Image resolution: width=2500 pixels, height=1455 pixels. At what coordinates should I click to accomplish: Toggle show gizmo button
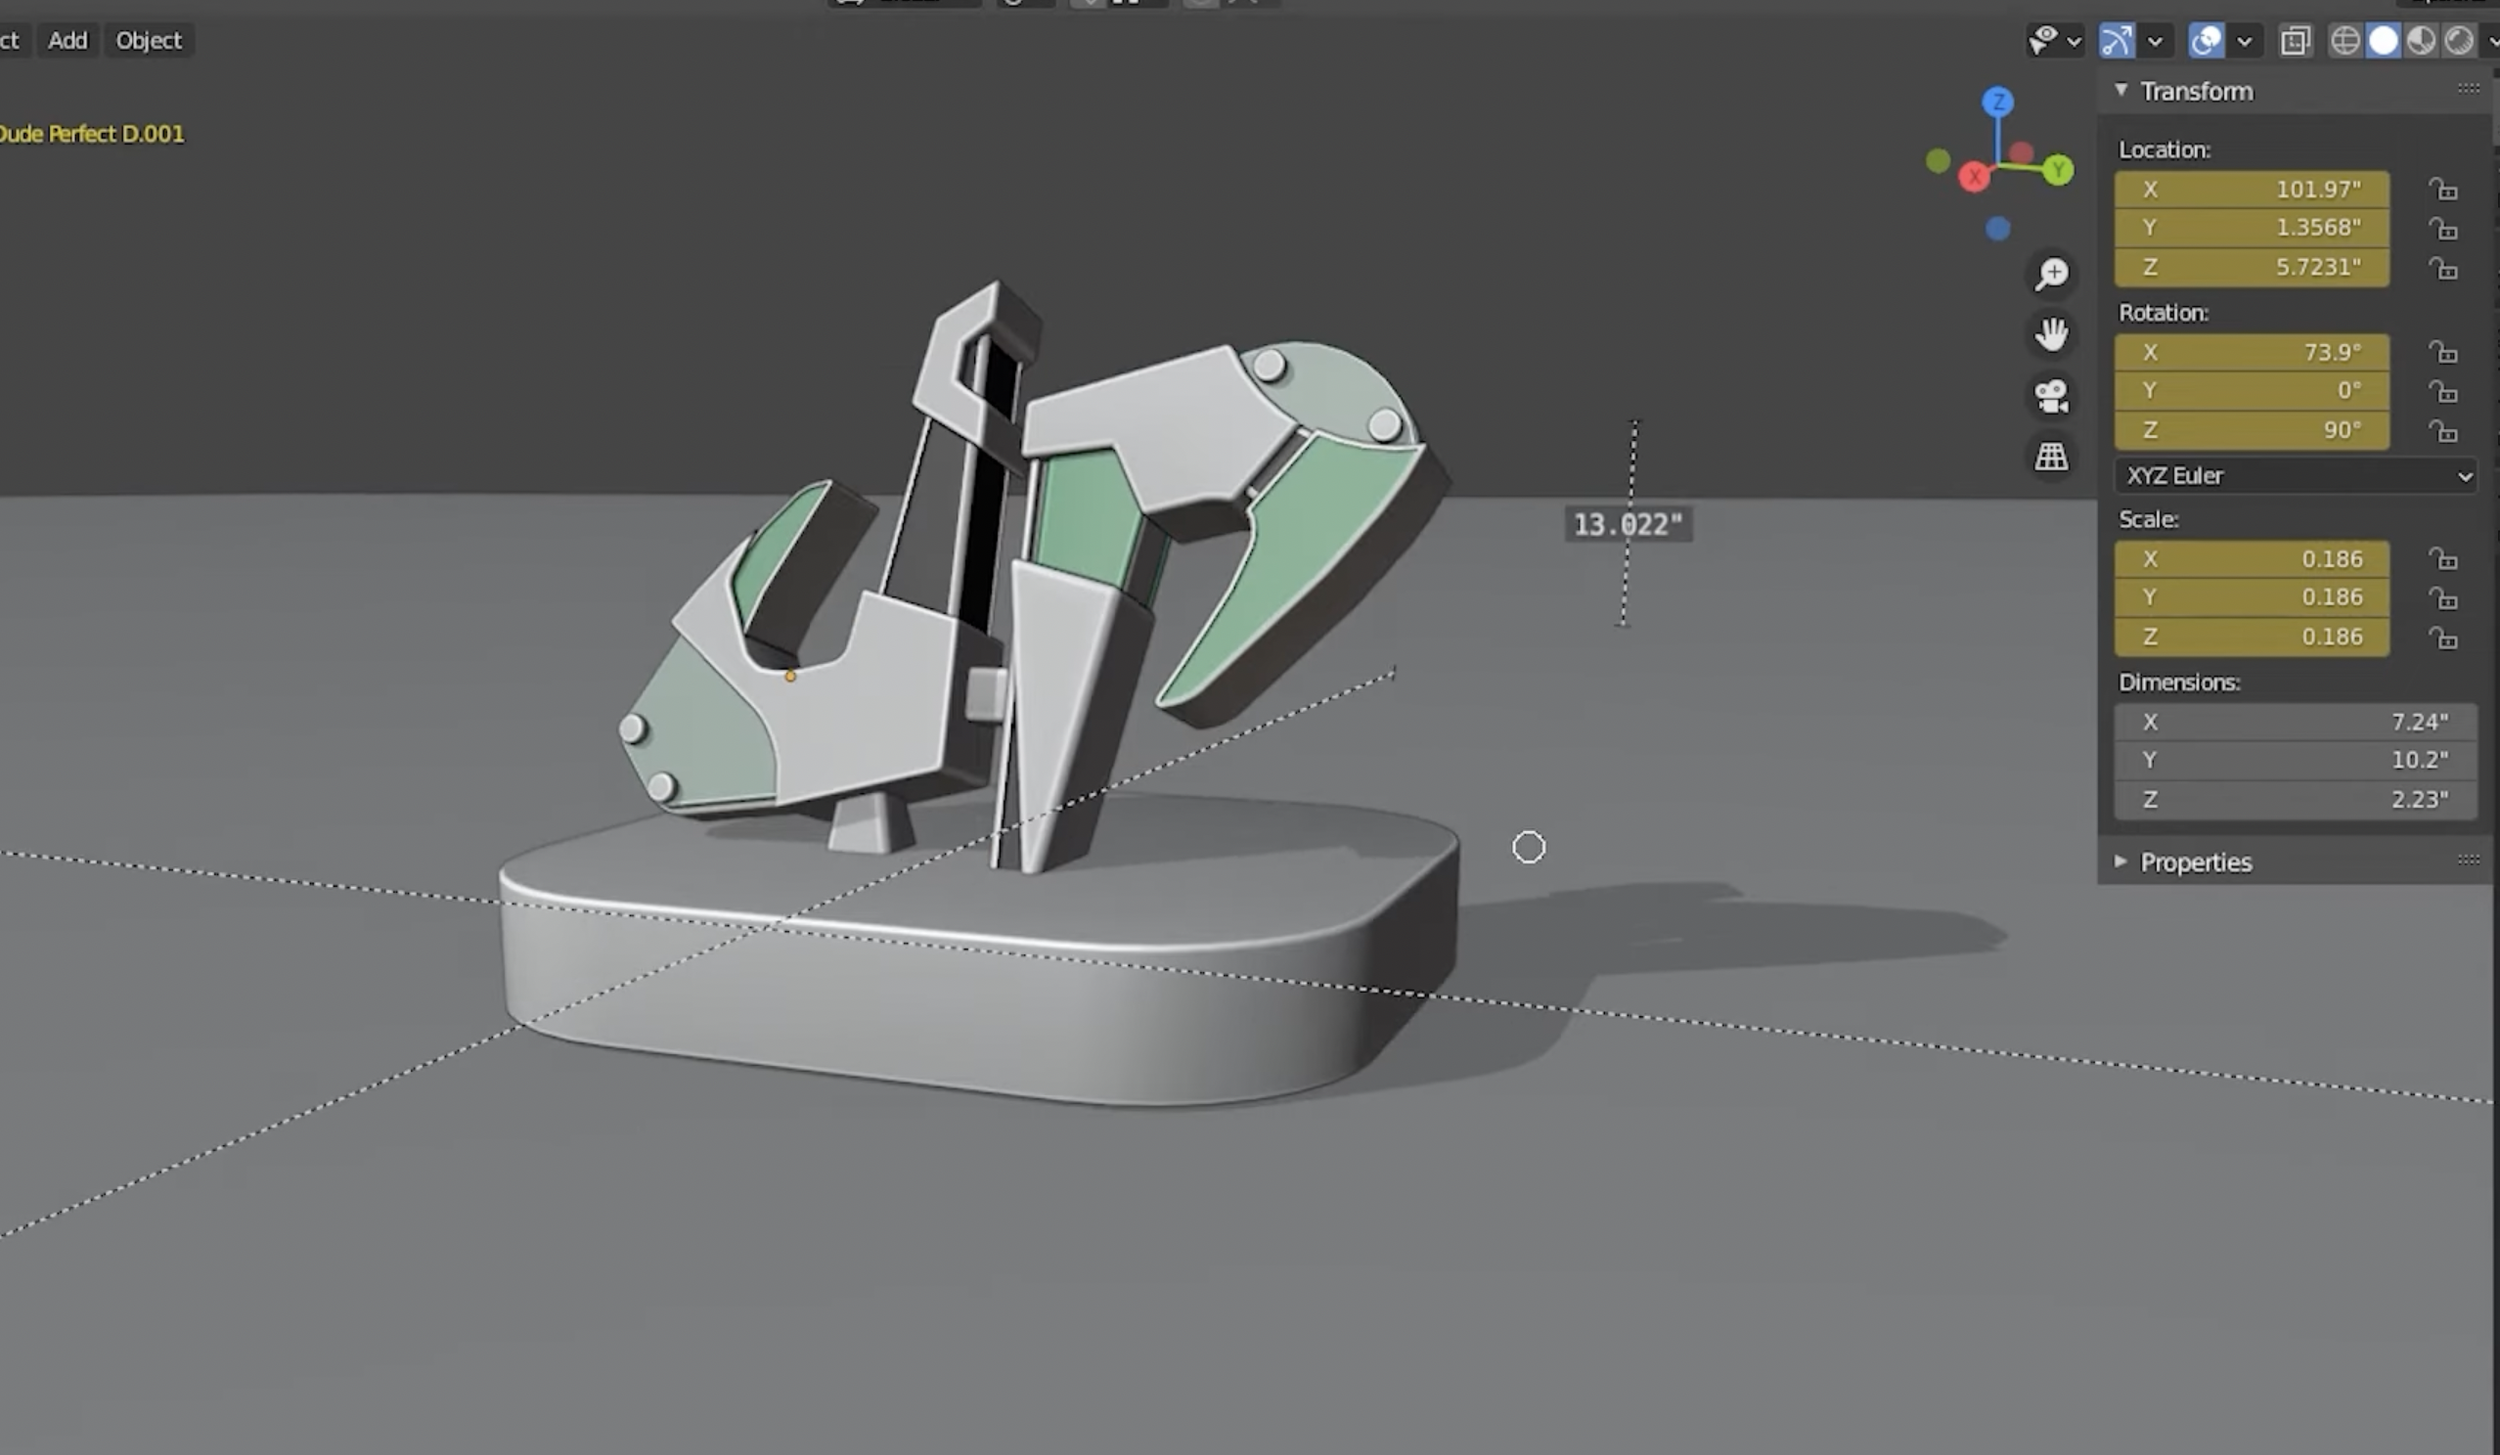pyautogui.click(x=2117, y=41)
